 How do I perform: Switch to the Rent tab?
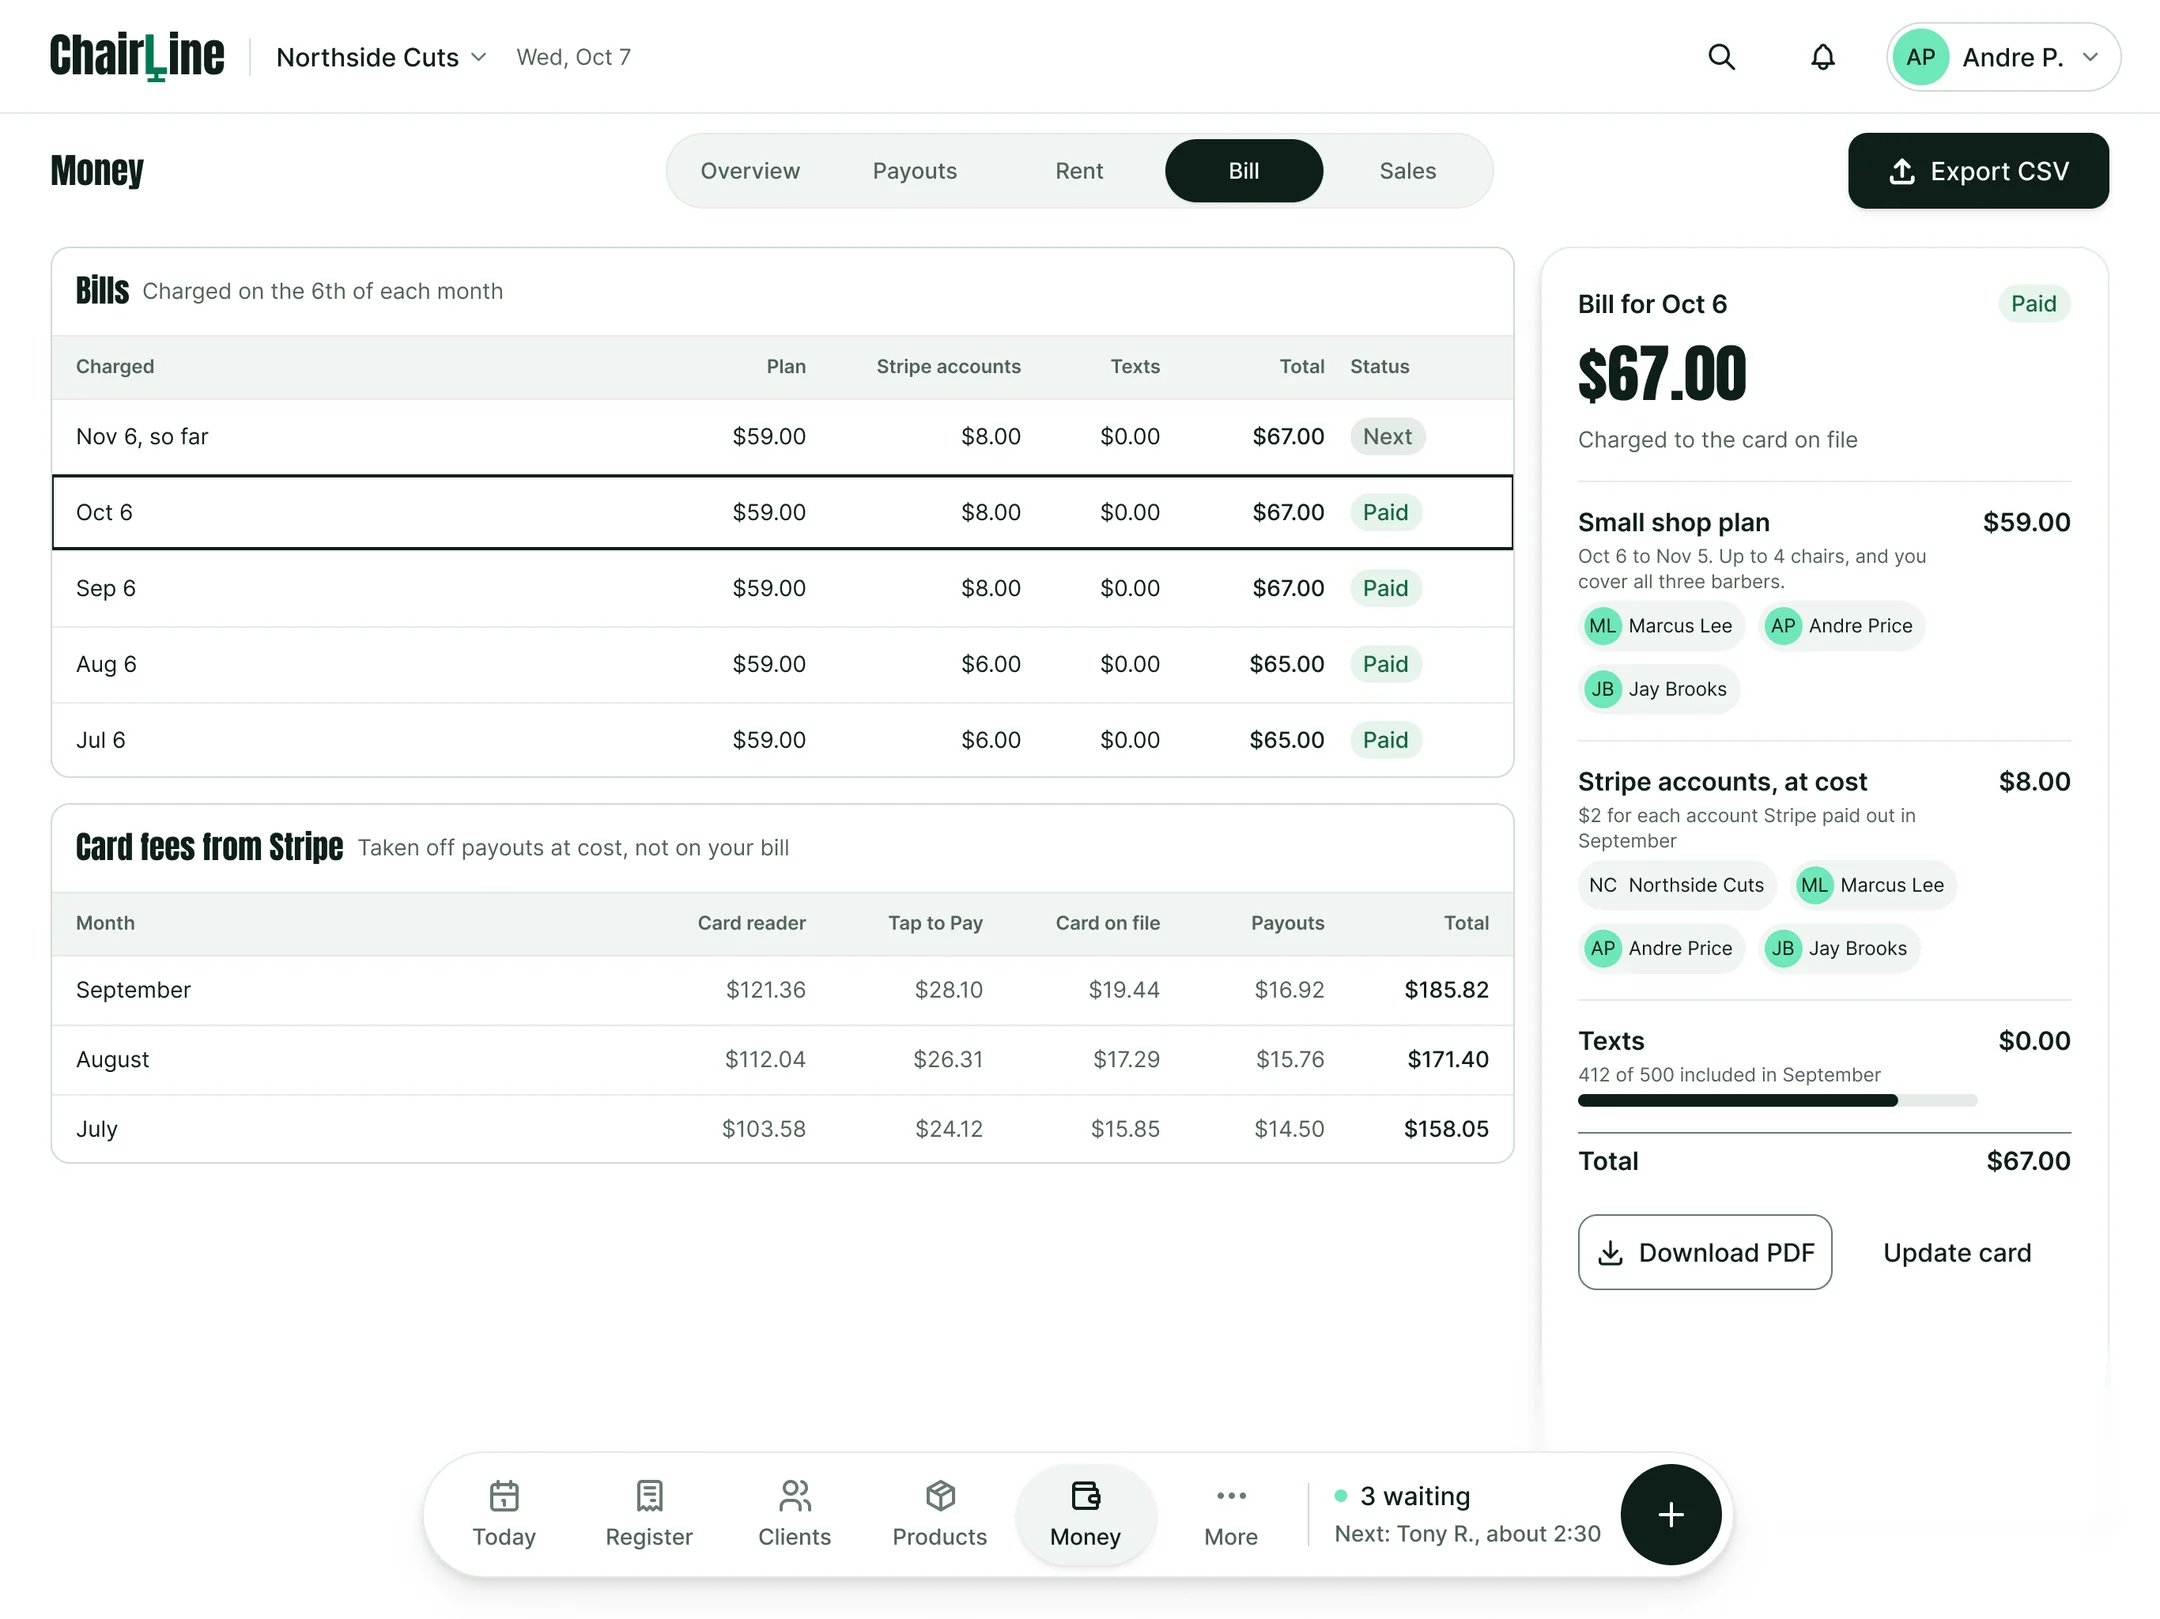pyautogui.click(x=1079, y=171)
